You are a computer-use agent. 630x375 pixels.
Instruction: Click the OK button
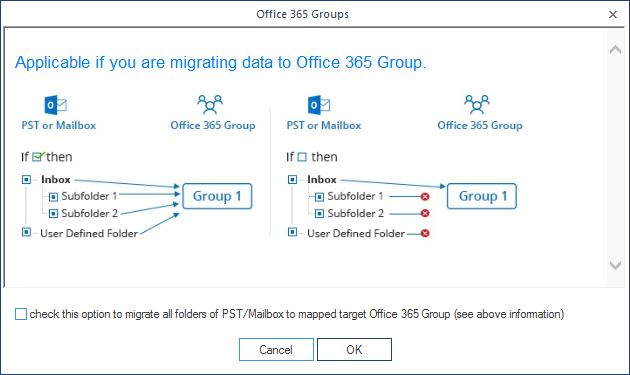[x=354, y=350]
